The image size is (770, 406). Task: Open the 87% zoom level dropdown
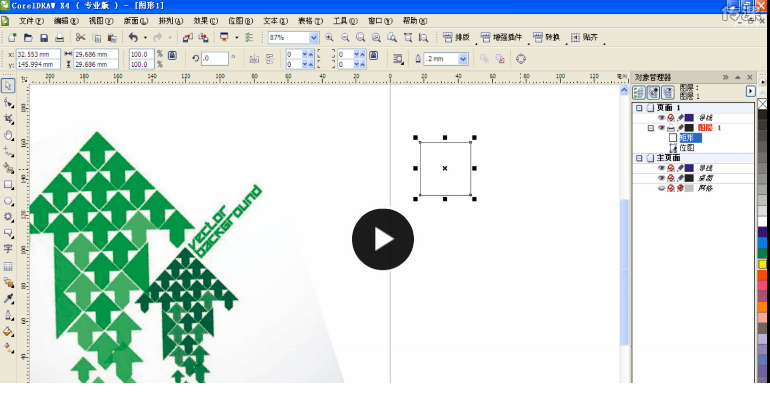click(314, 37)
